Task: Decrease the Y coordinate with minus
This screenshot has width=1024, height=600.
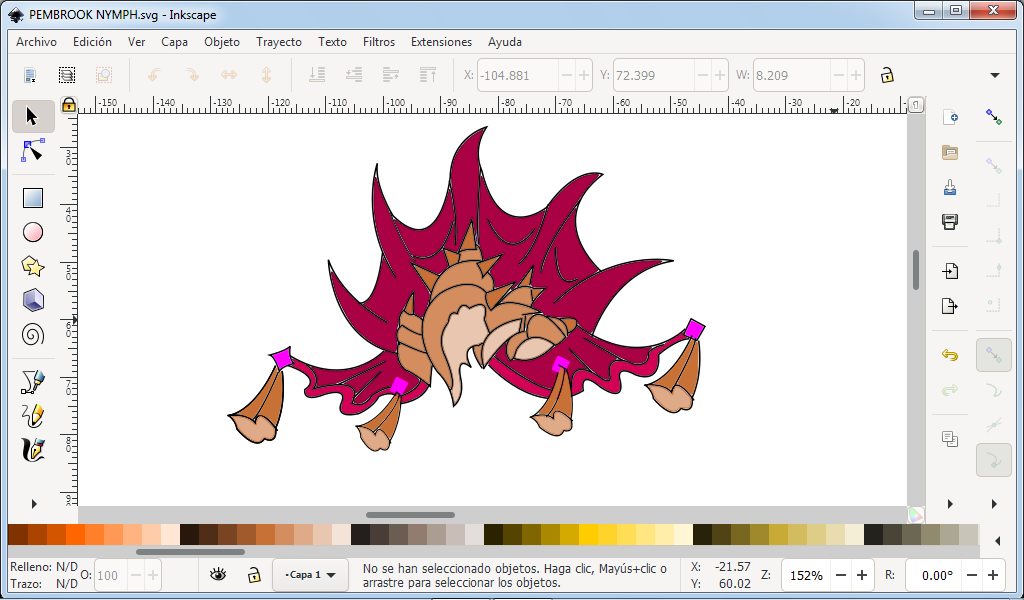Action: click(x=703, y=75)
